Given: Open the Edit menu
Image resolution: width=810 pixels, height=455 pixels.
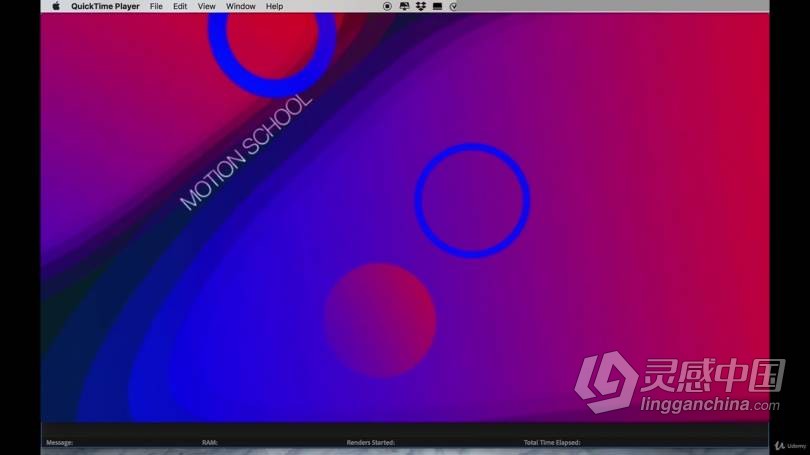Looking at the screenshot, I should 180,6.
